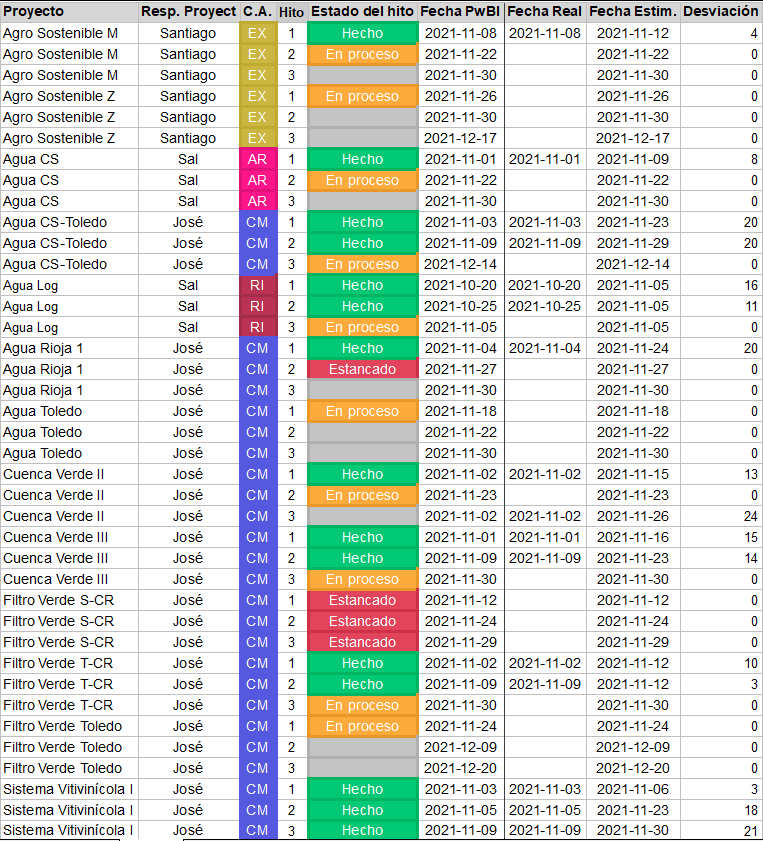Select the Fecha Estim. column header
Image resolution: width=763 pixels, height=841 pixels.
coord(632,11)
